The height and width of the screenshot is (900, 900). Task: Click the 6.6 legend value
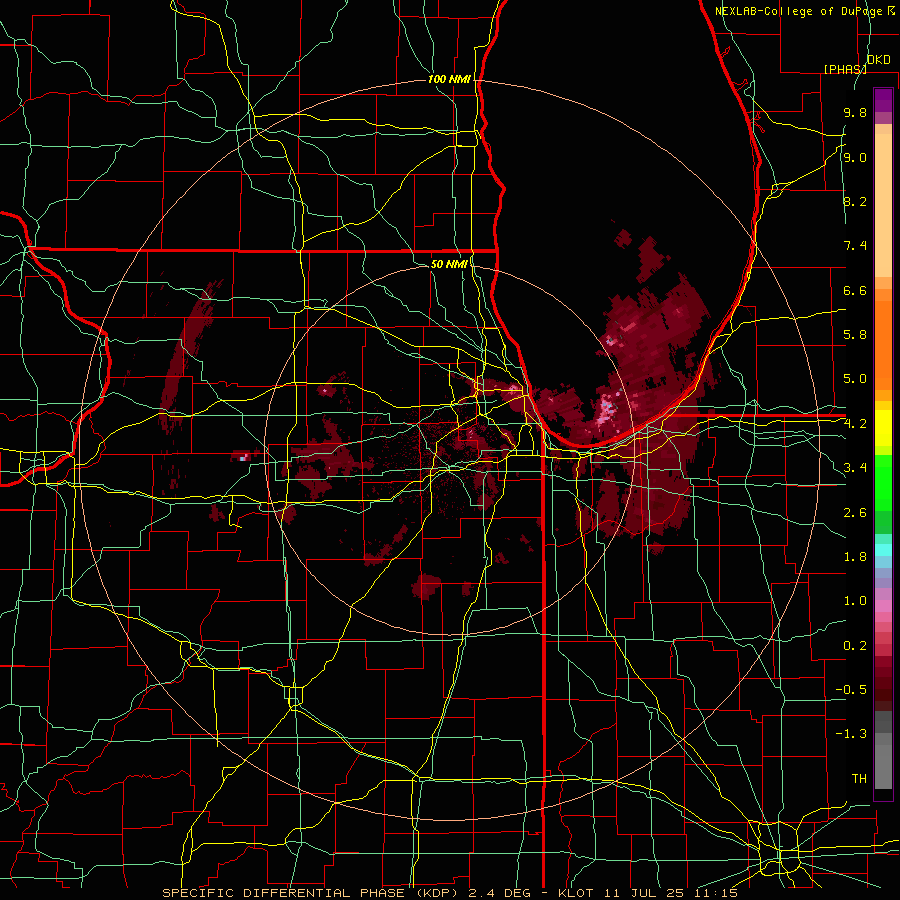(x=855, y=290)
